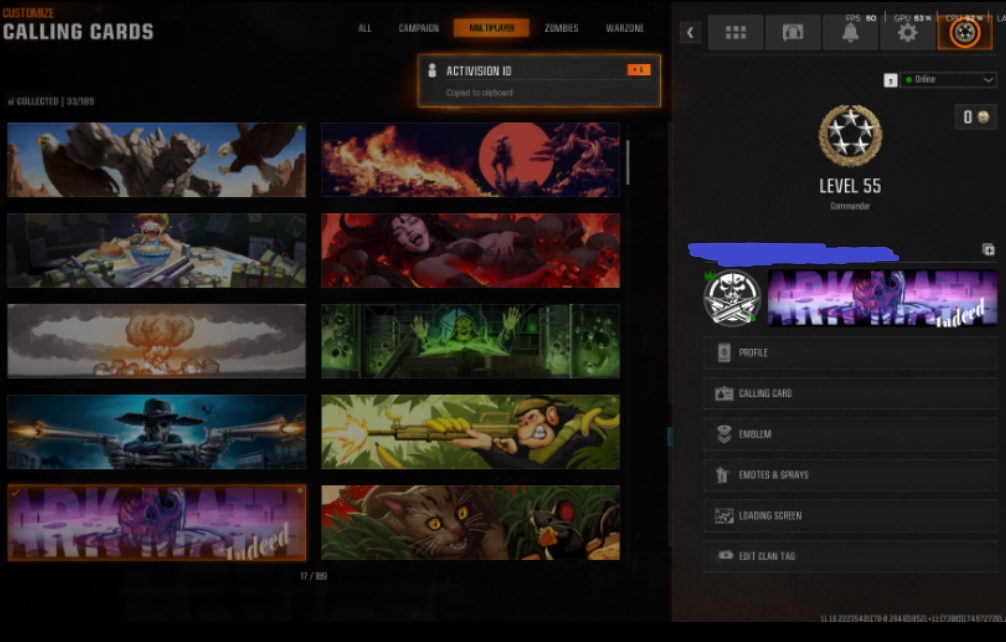Switch to the Warzone tab

[x=625, y=28]
